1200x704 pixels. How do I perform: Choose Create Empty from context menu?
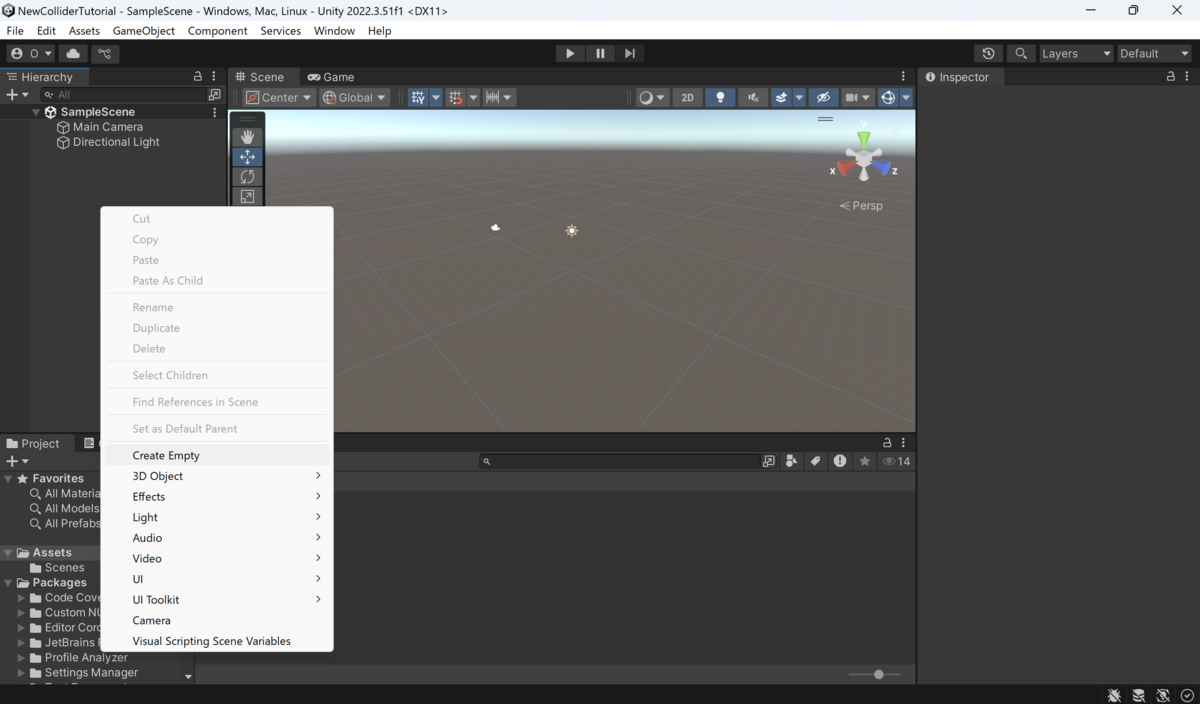pos(216,455)
